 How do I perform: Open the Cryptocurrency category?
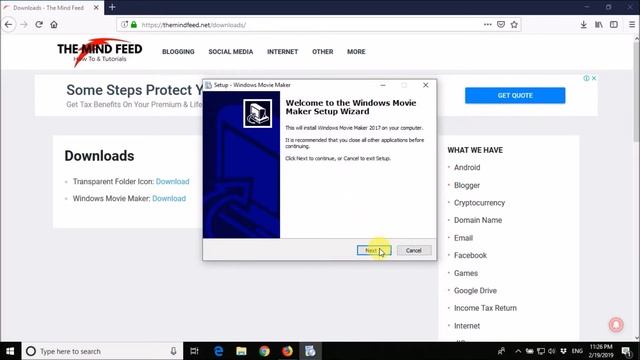[x=479, y=203]
